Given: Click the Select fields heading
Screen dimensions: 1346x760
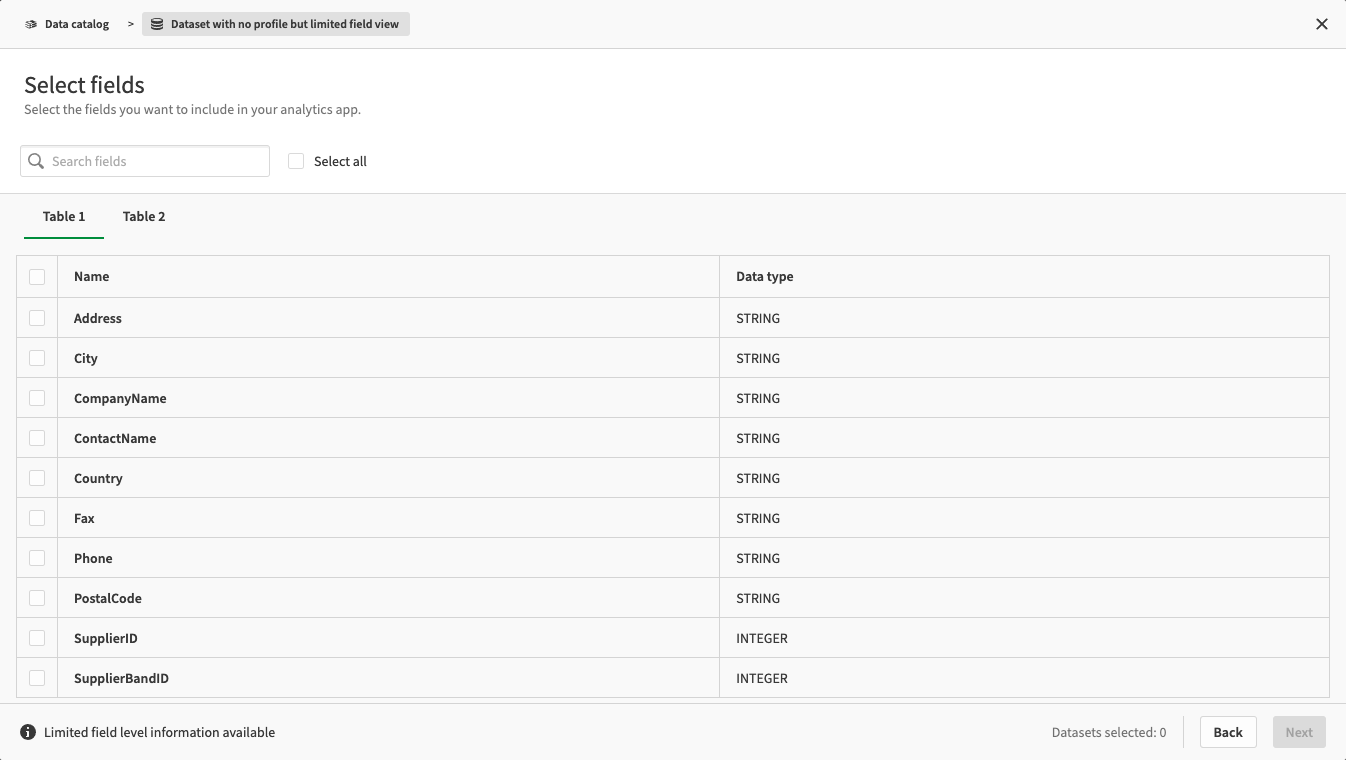Looking at the screenshot, I should click(x=84, y=85).
